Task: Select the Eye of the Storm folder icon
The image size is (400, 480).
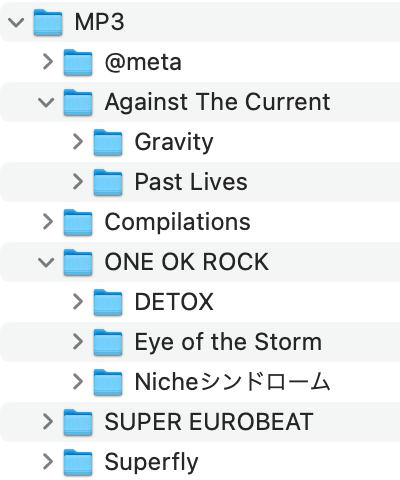Action: 108,342
